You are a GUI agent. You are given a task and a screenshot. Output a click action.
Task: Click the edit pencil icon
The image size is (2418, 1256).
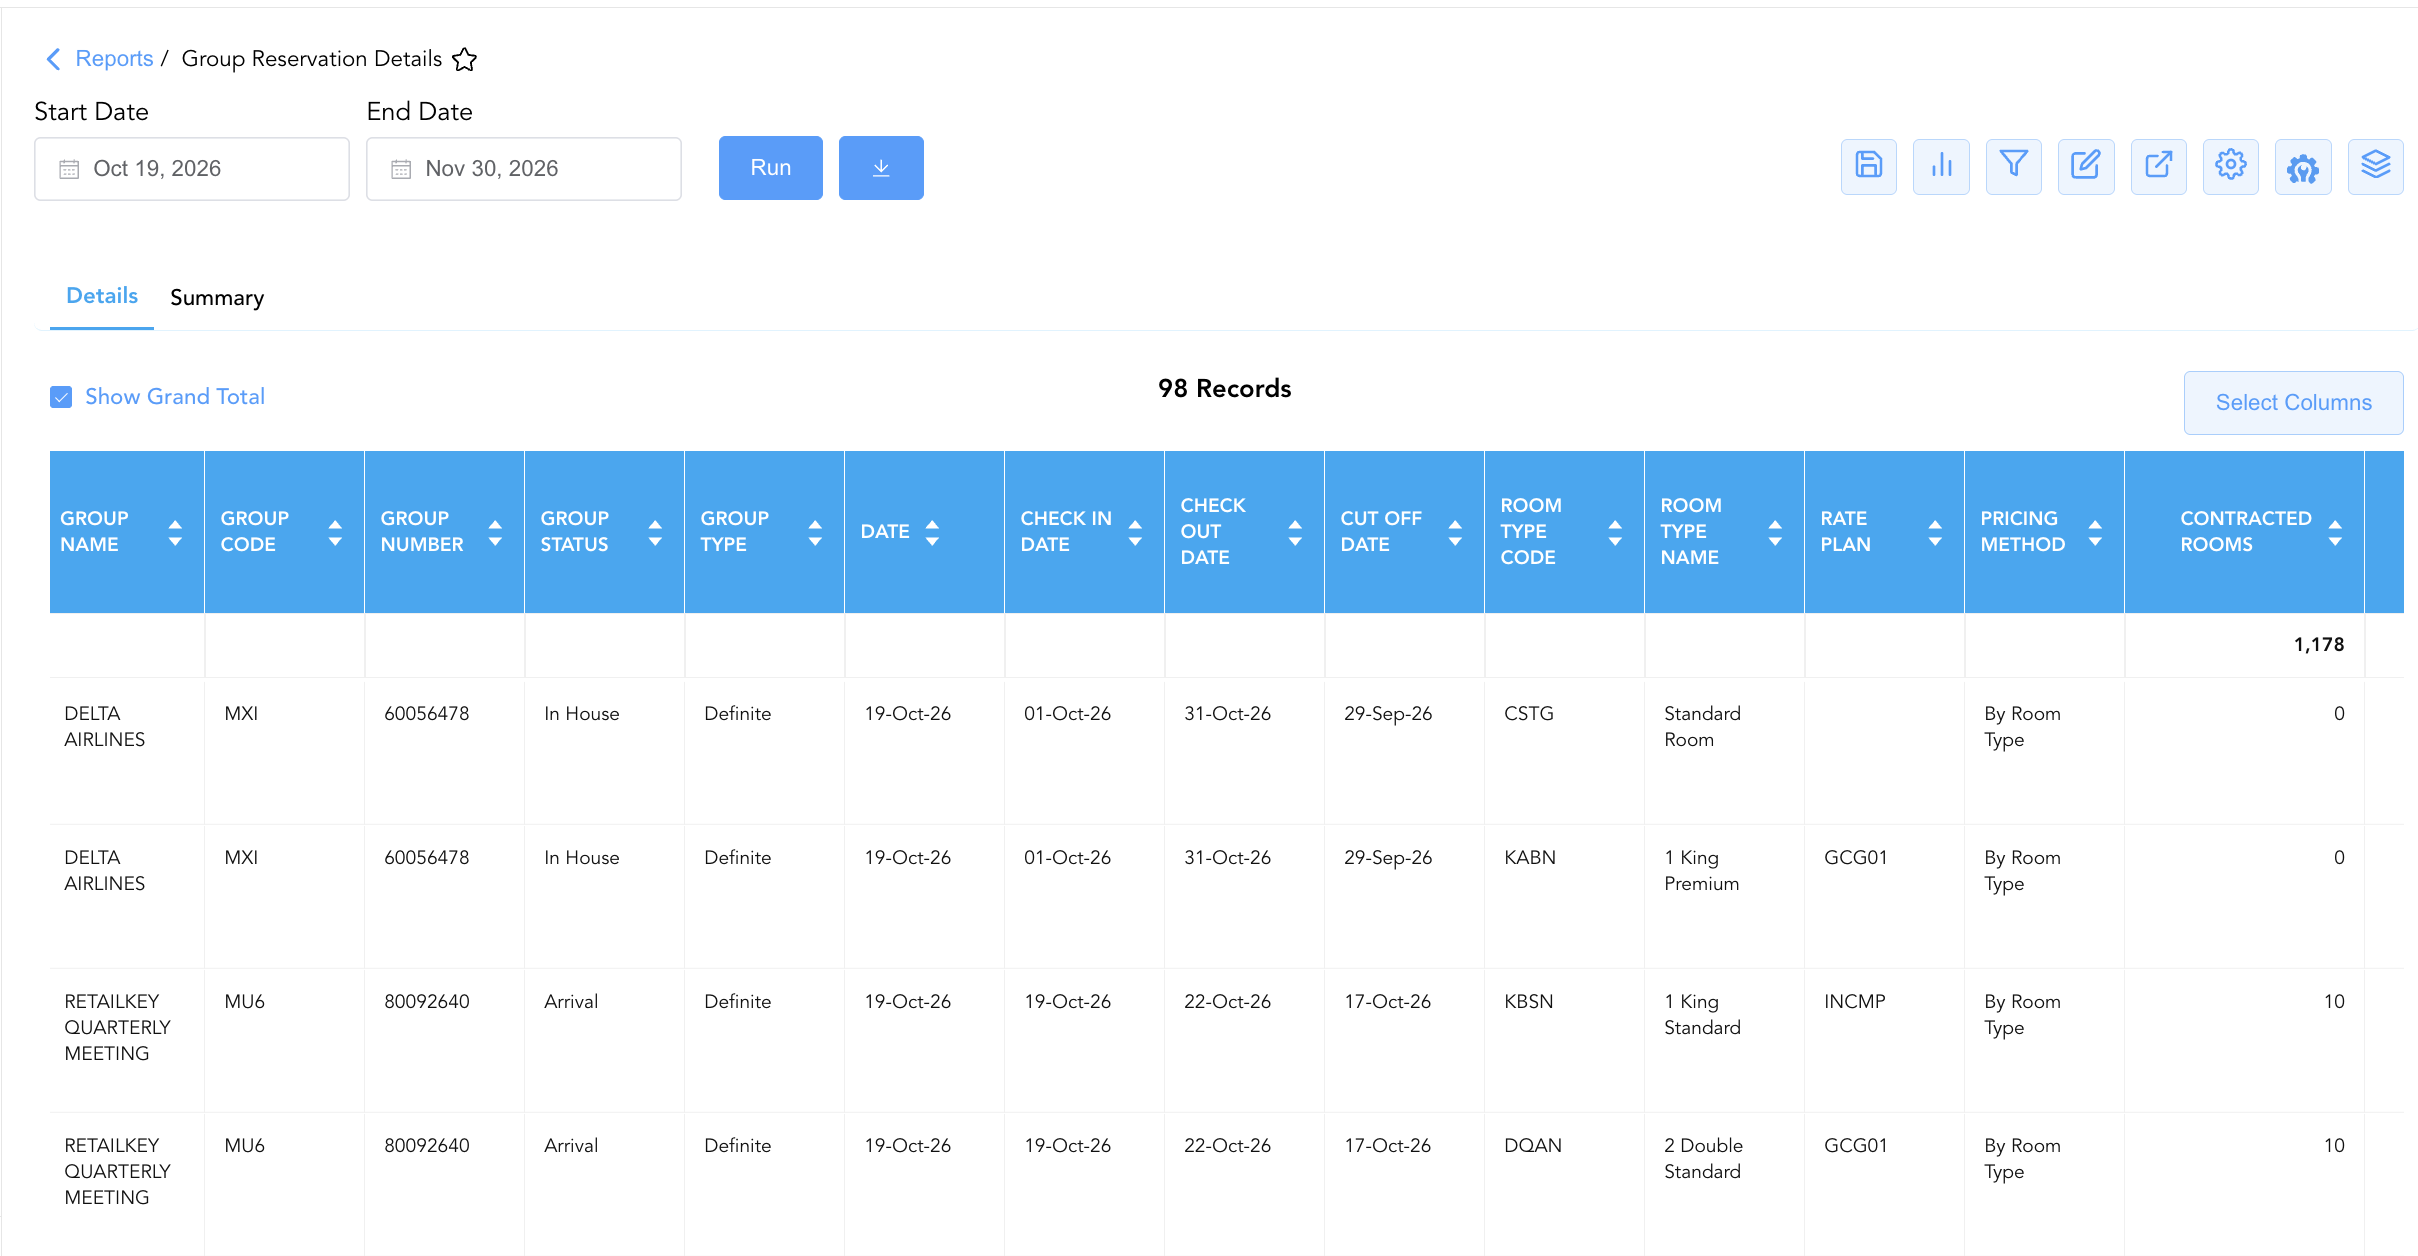point(2086,166)
